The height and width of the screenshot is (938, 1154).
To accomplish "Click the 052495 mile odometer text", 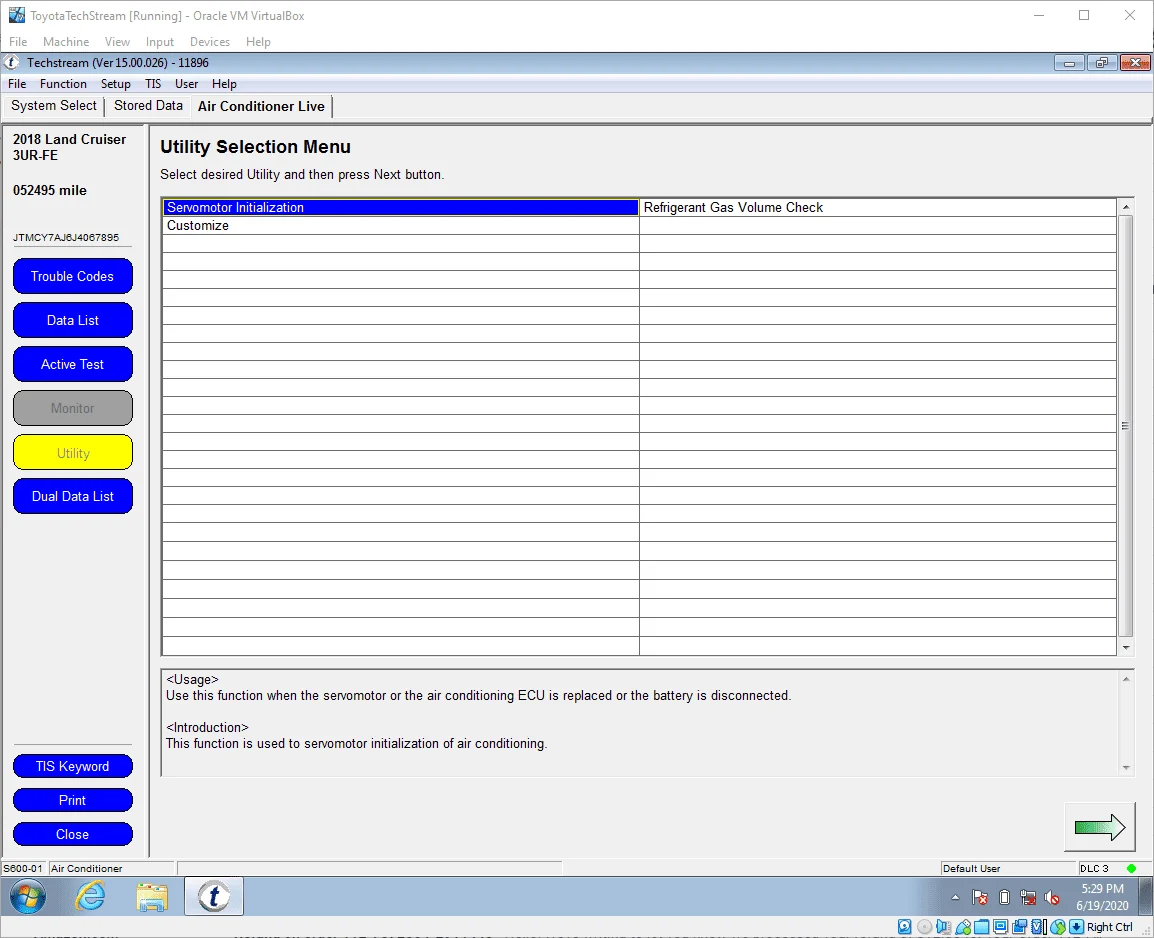I will pos(49,191).
